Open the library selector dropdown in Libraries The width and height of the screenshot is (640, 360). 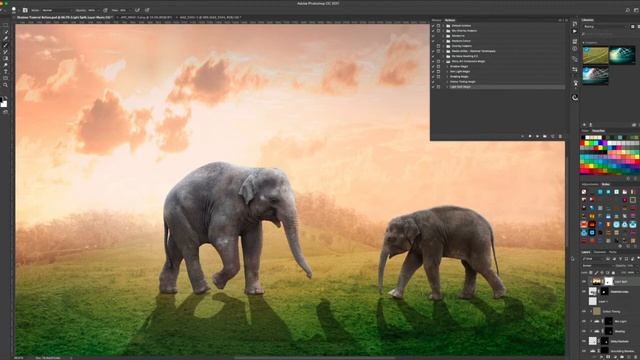(x=605, y=27)
